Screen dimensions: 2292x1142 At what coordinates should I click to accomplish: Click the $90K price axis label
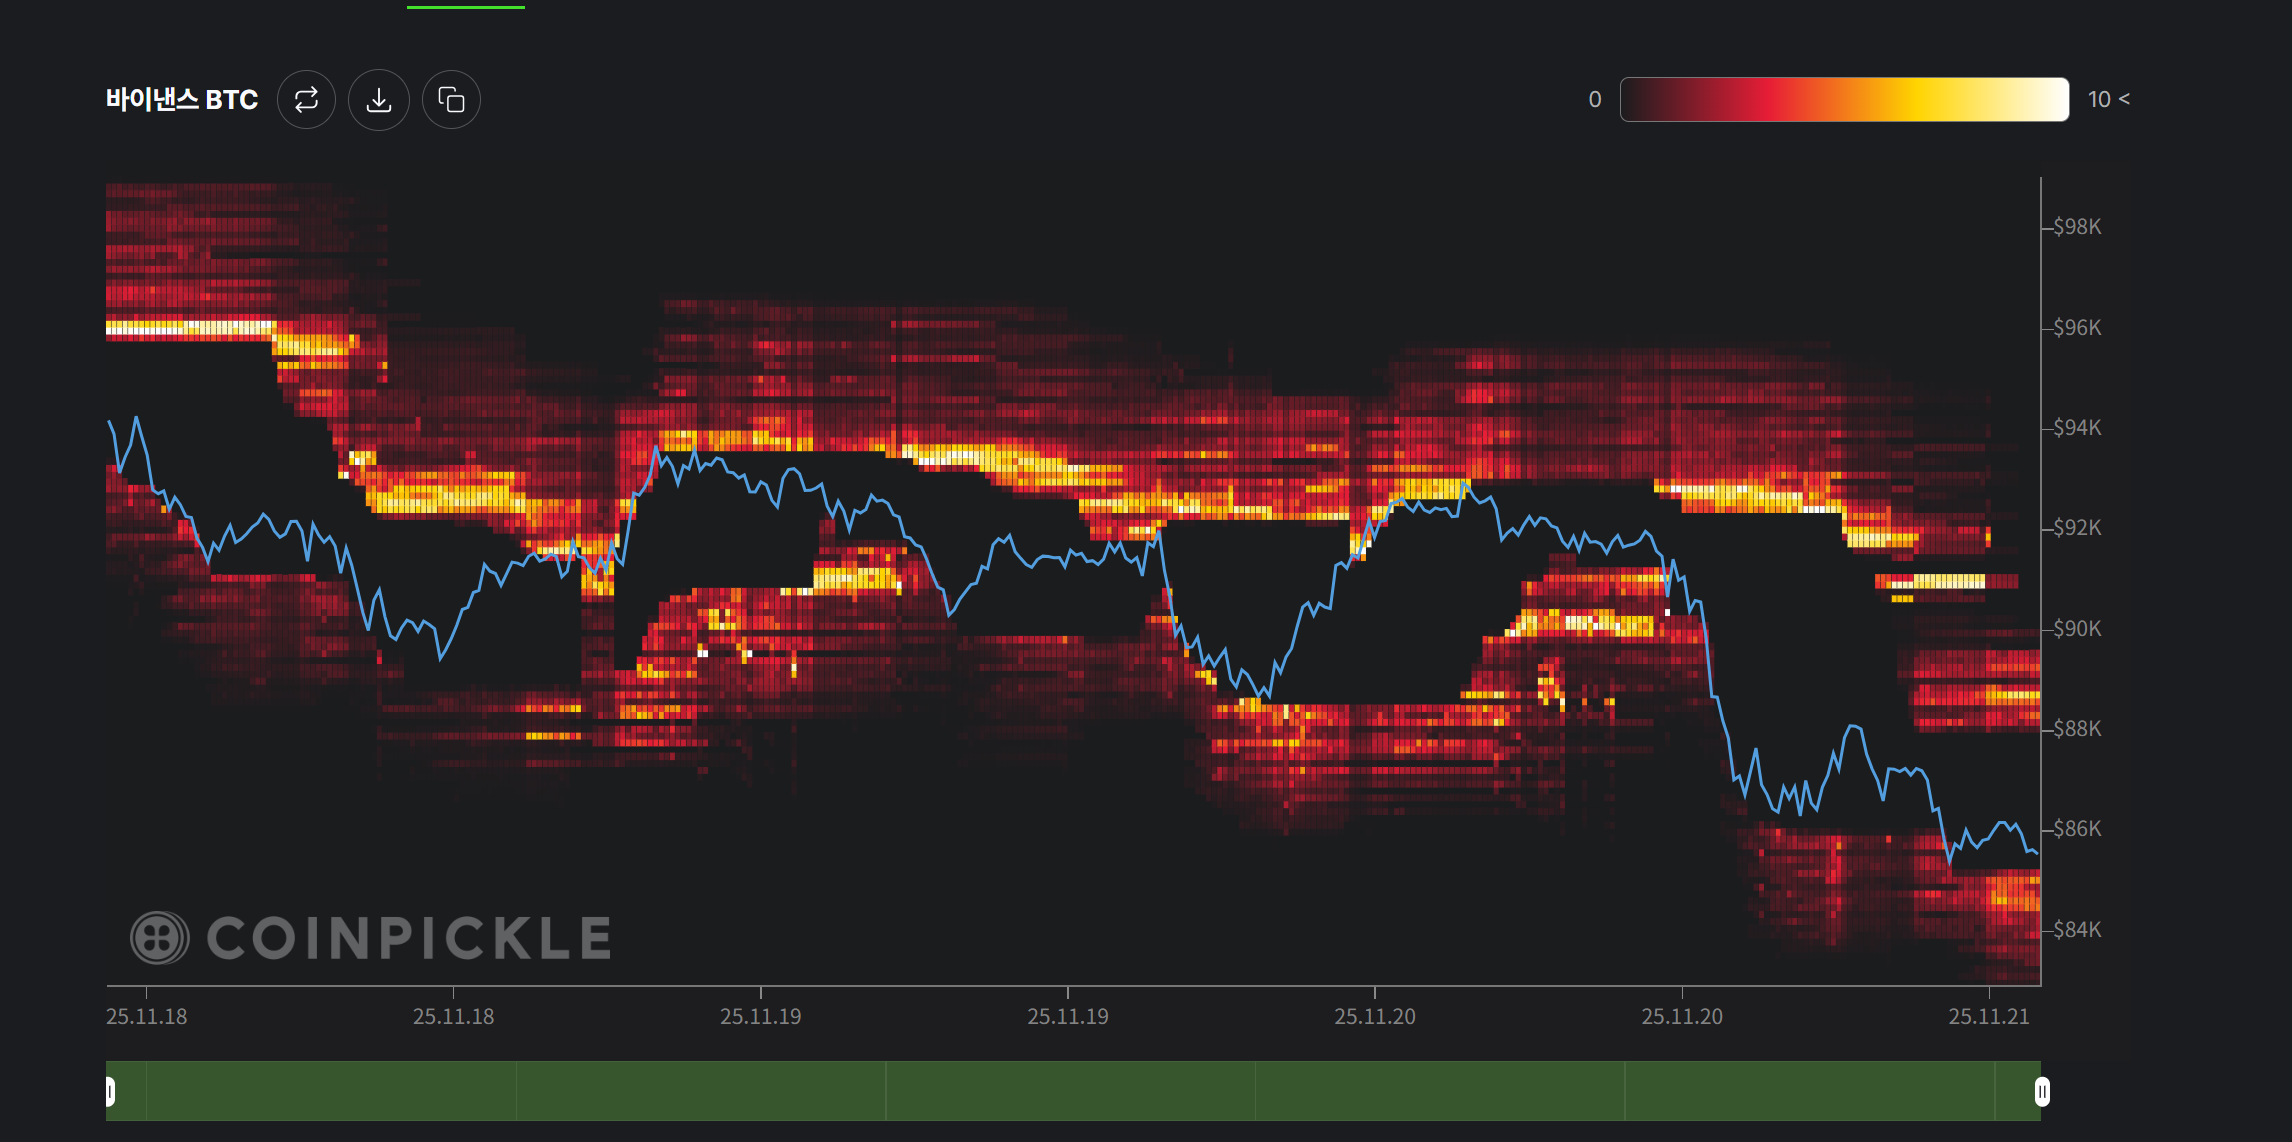tap(2077, 629)
